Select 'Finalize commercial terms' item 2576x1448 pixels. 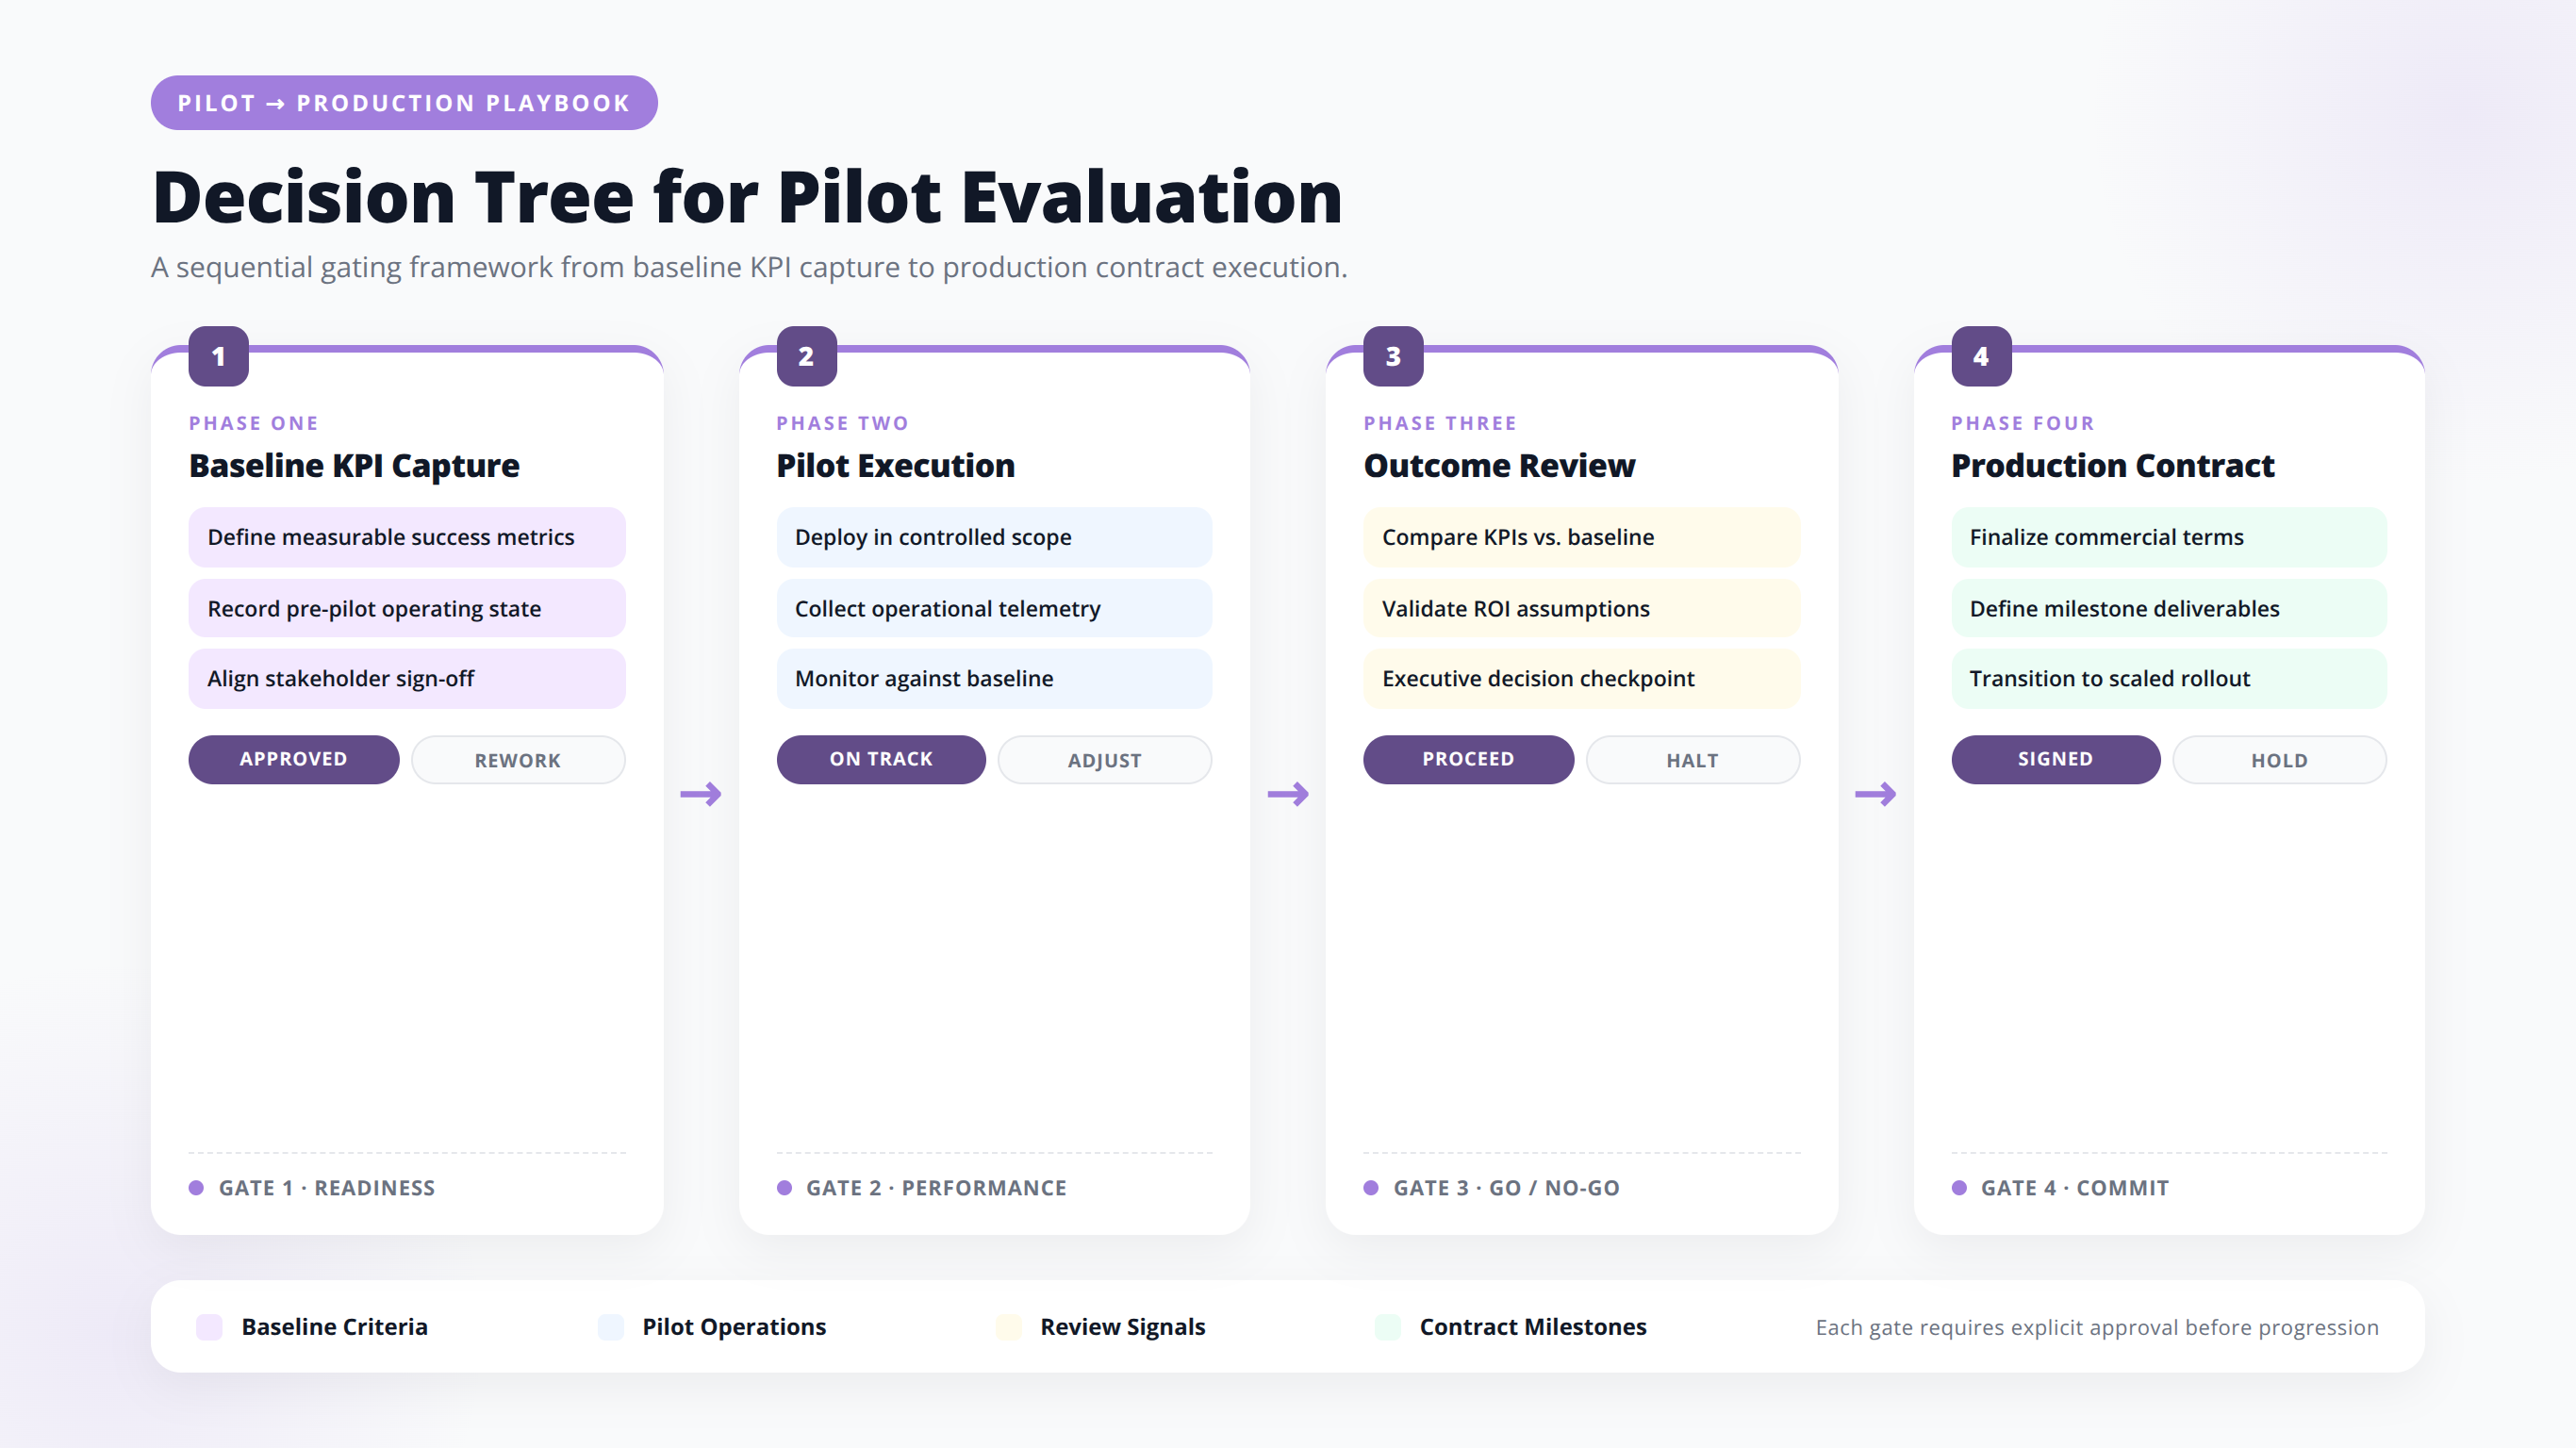click(2169, 537)
